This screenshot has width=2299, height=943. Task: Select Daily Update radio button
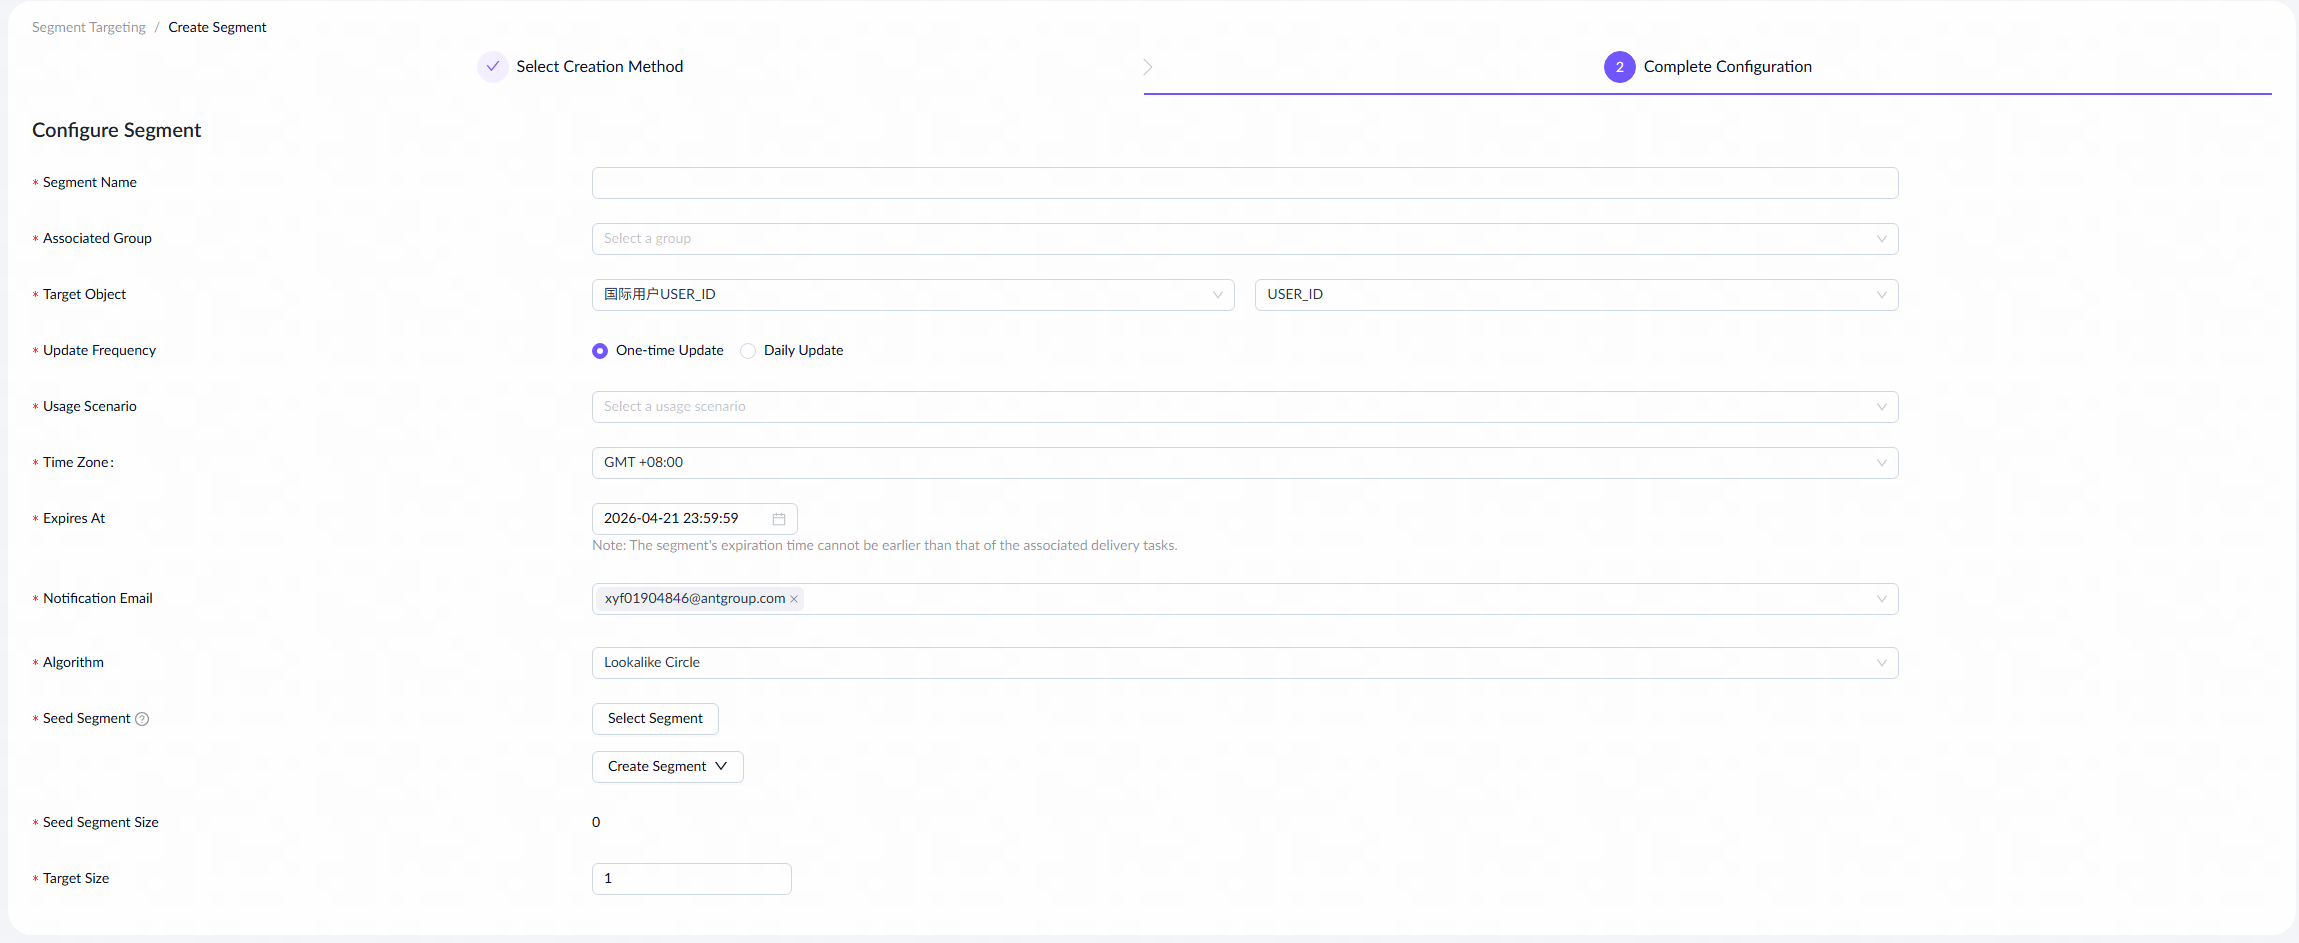click(748, 351)
